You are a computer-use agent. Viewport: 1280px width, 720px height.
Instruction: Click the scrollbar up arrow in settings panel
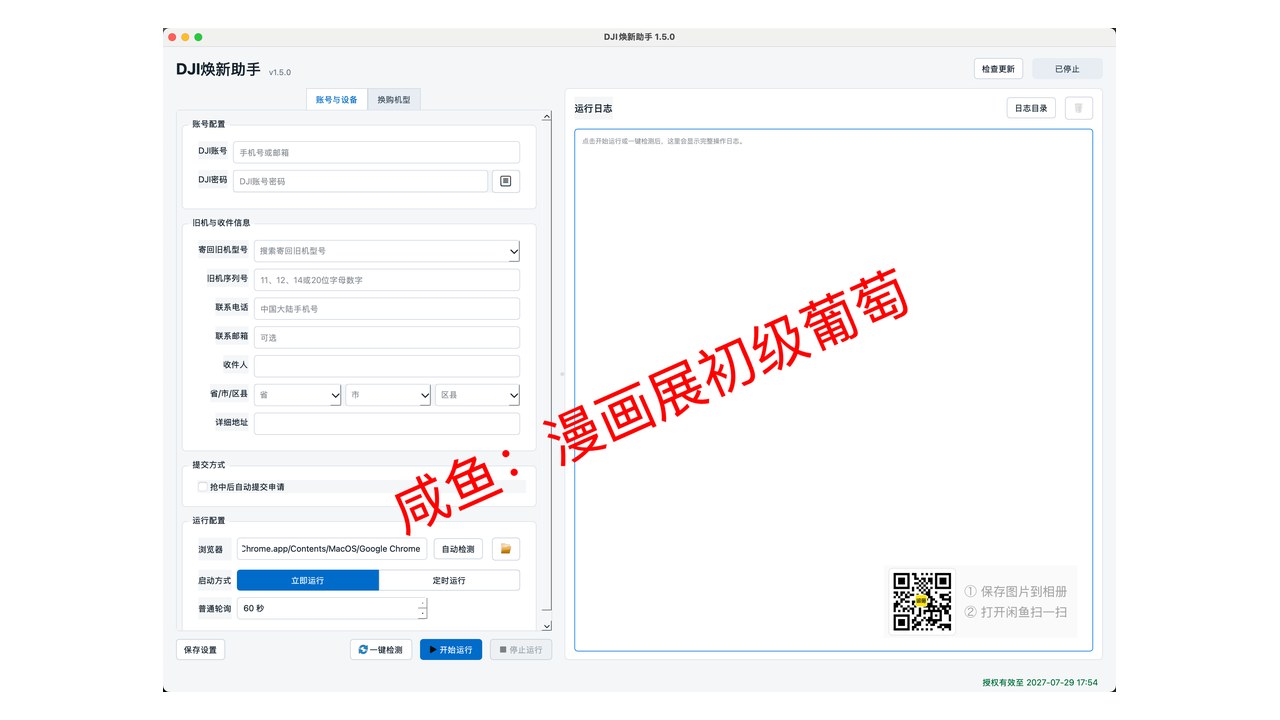coord(546,116)
